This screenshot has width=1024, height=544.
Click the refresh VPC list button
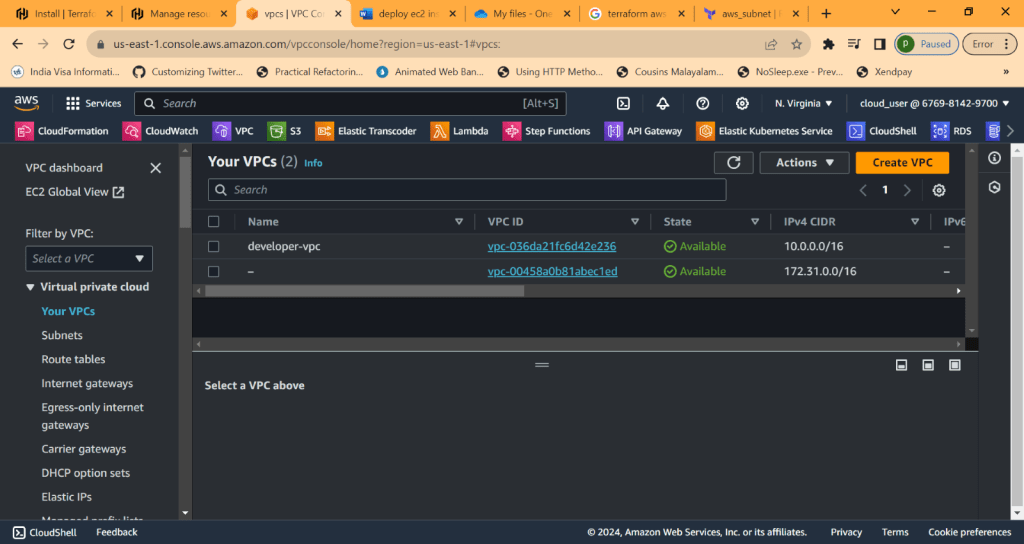pyautogui.click(x=733, y=163)
